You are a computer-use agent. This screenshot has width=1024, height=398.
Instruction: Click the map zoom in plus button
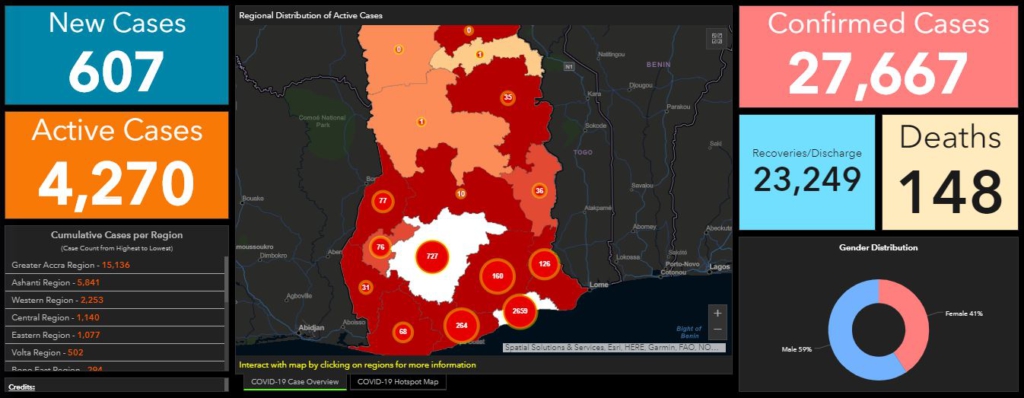[717, 313]
